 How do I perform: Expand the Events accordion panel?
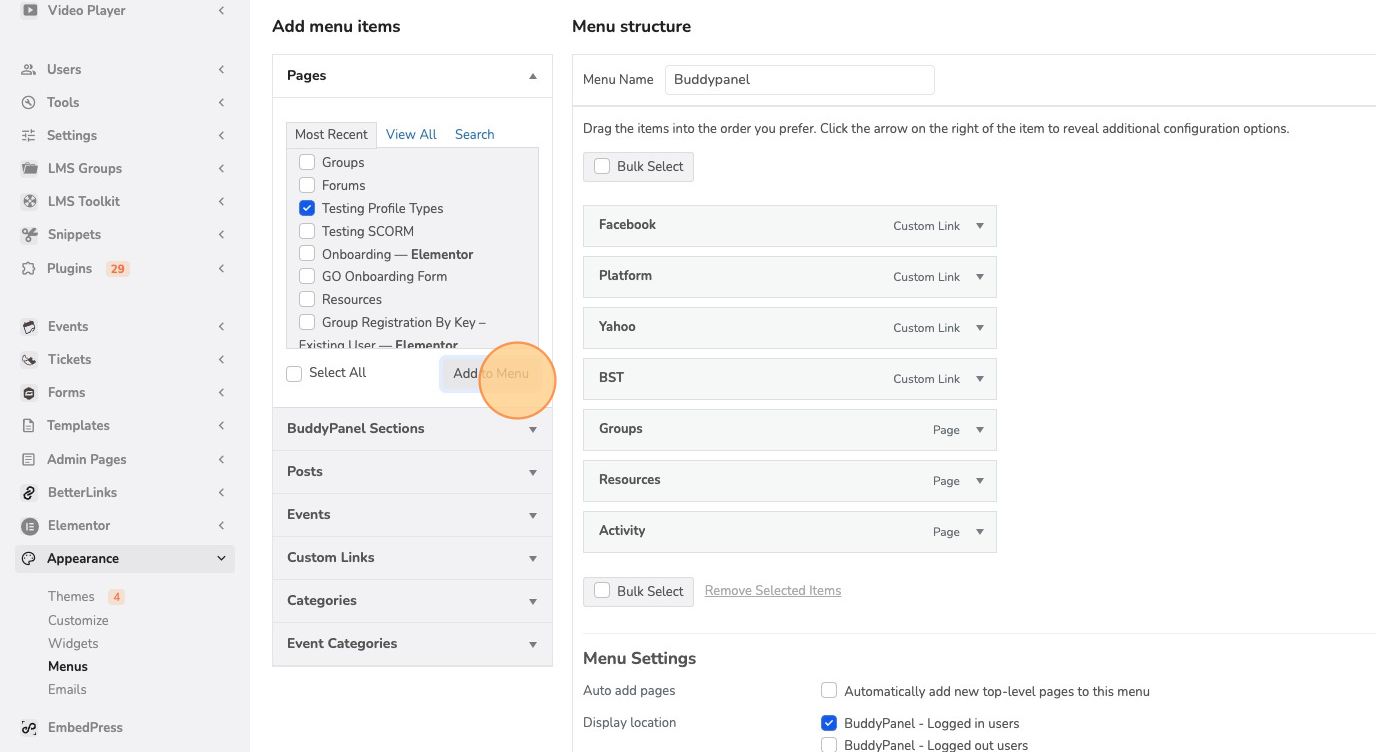[x=533, y=515]
